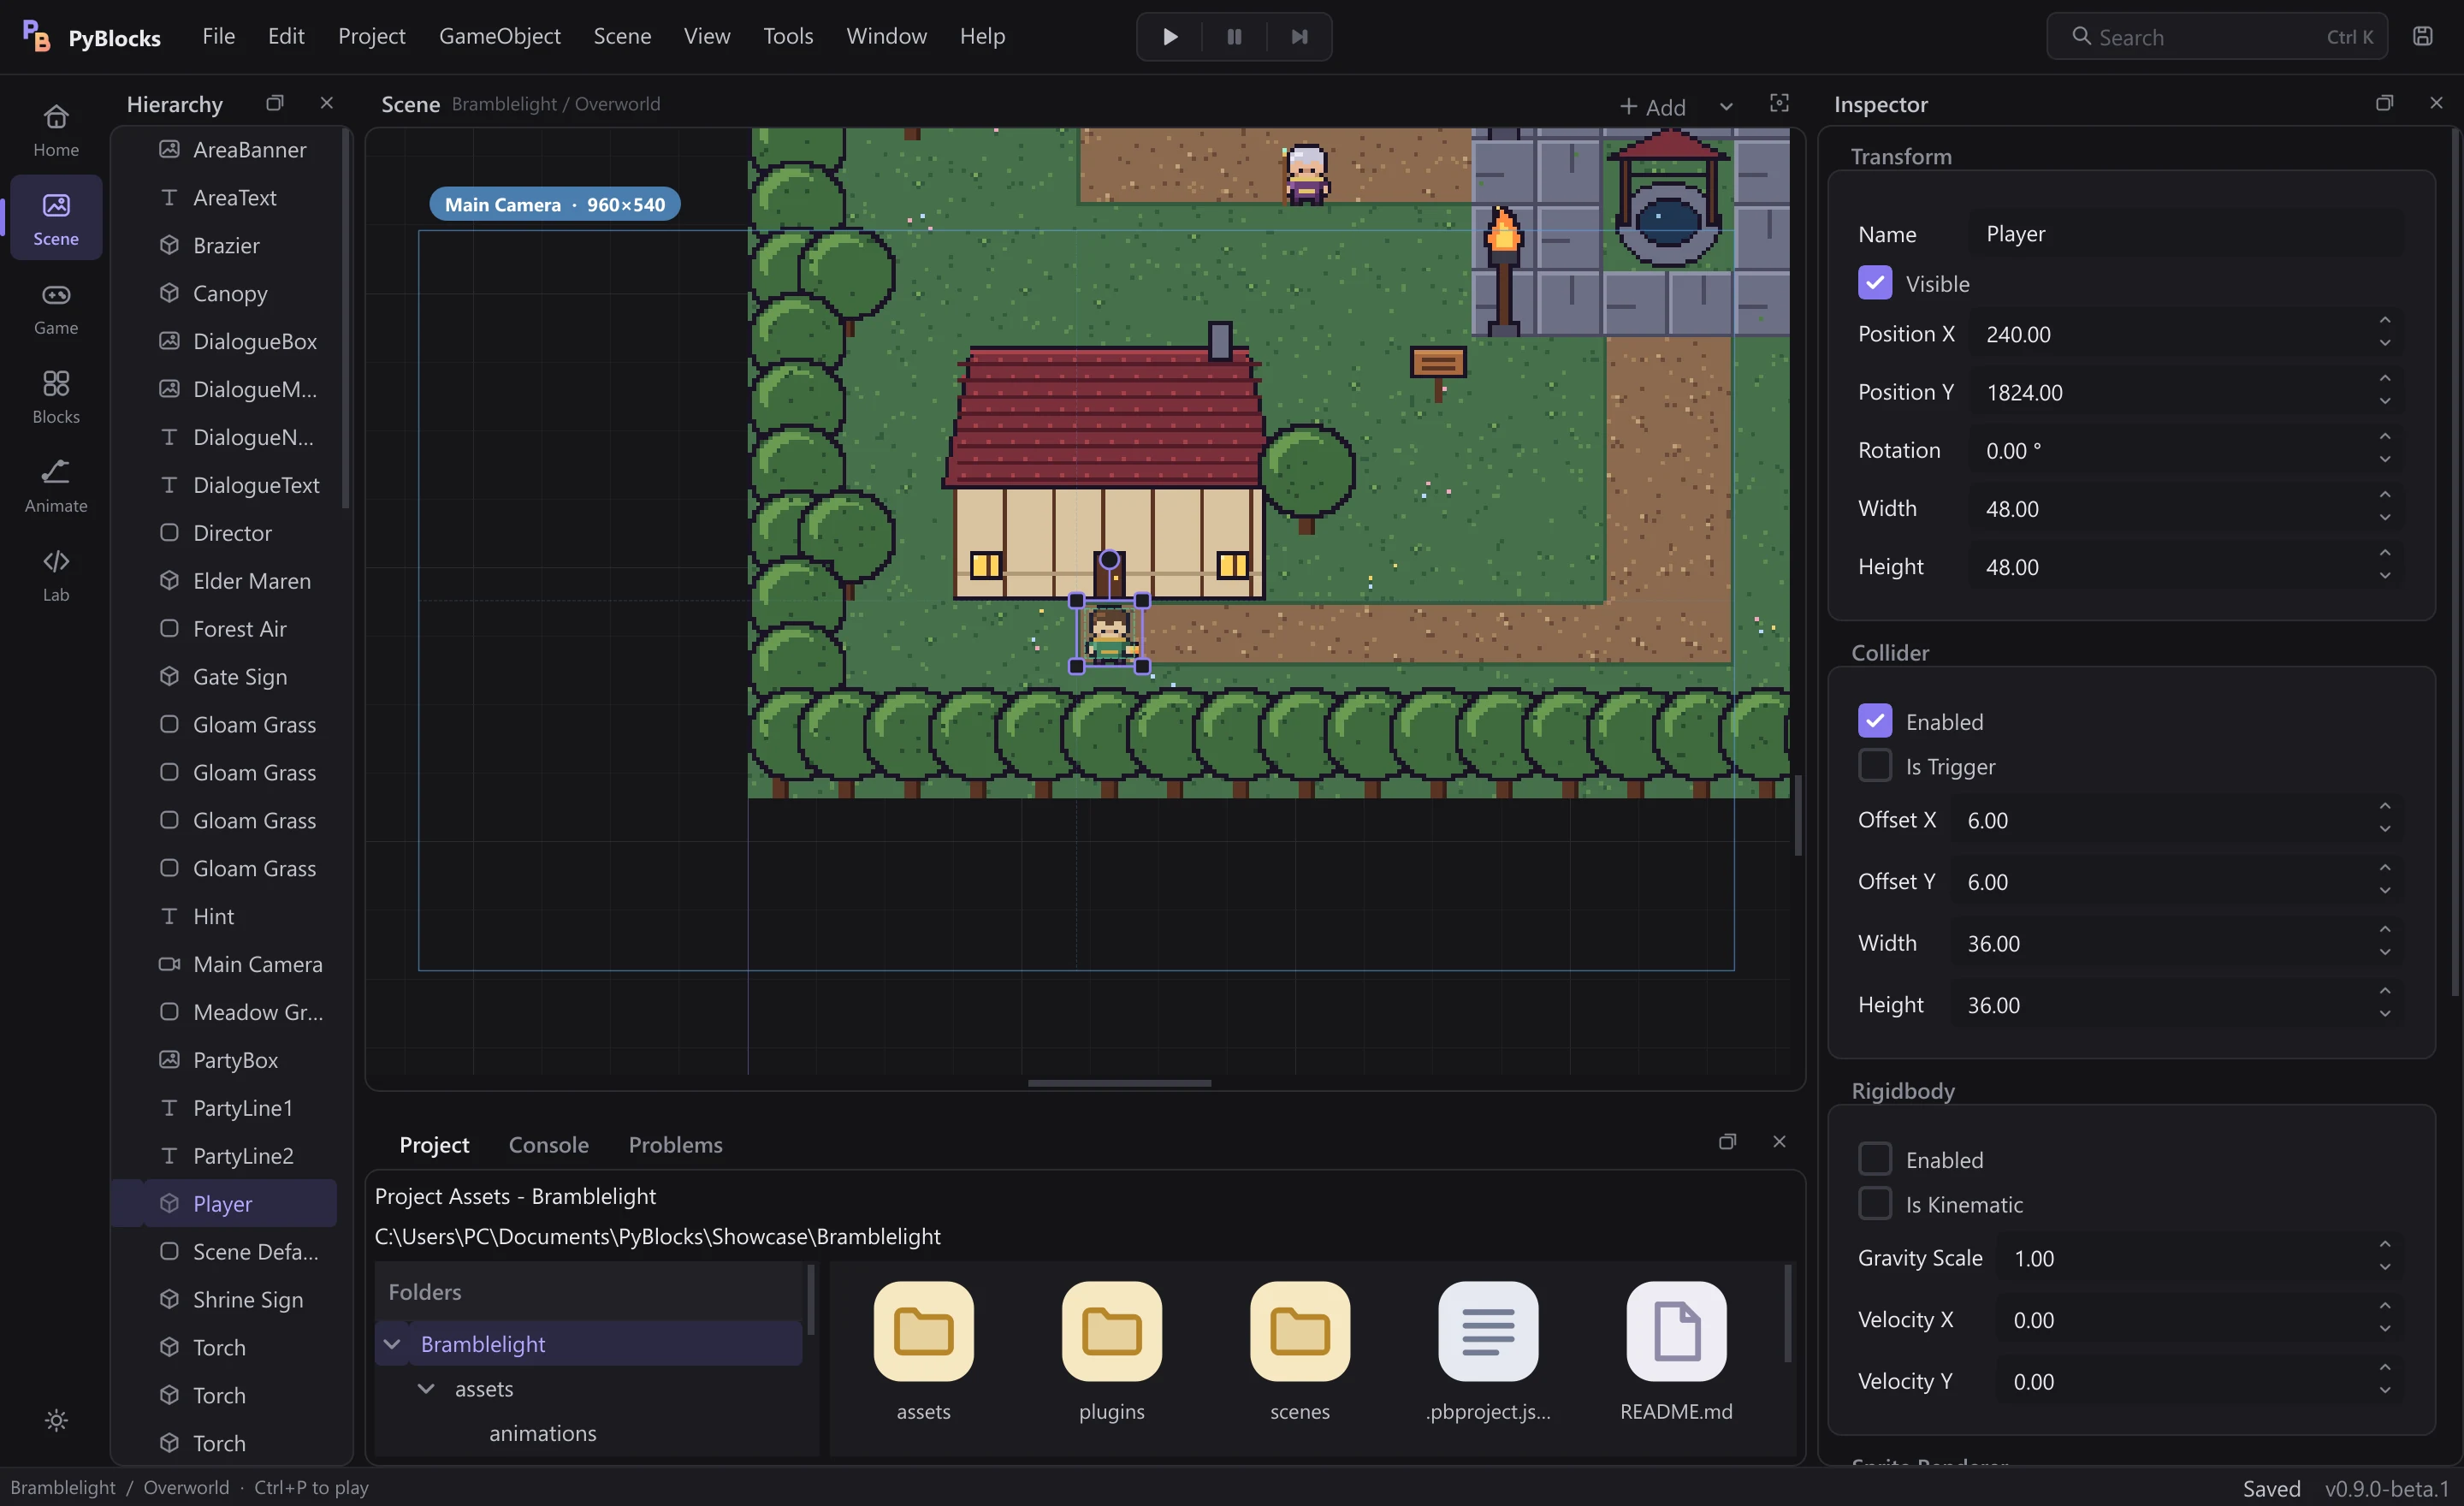
Task: Focus the Search field
Action: pos(2217,37)
